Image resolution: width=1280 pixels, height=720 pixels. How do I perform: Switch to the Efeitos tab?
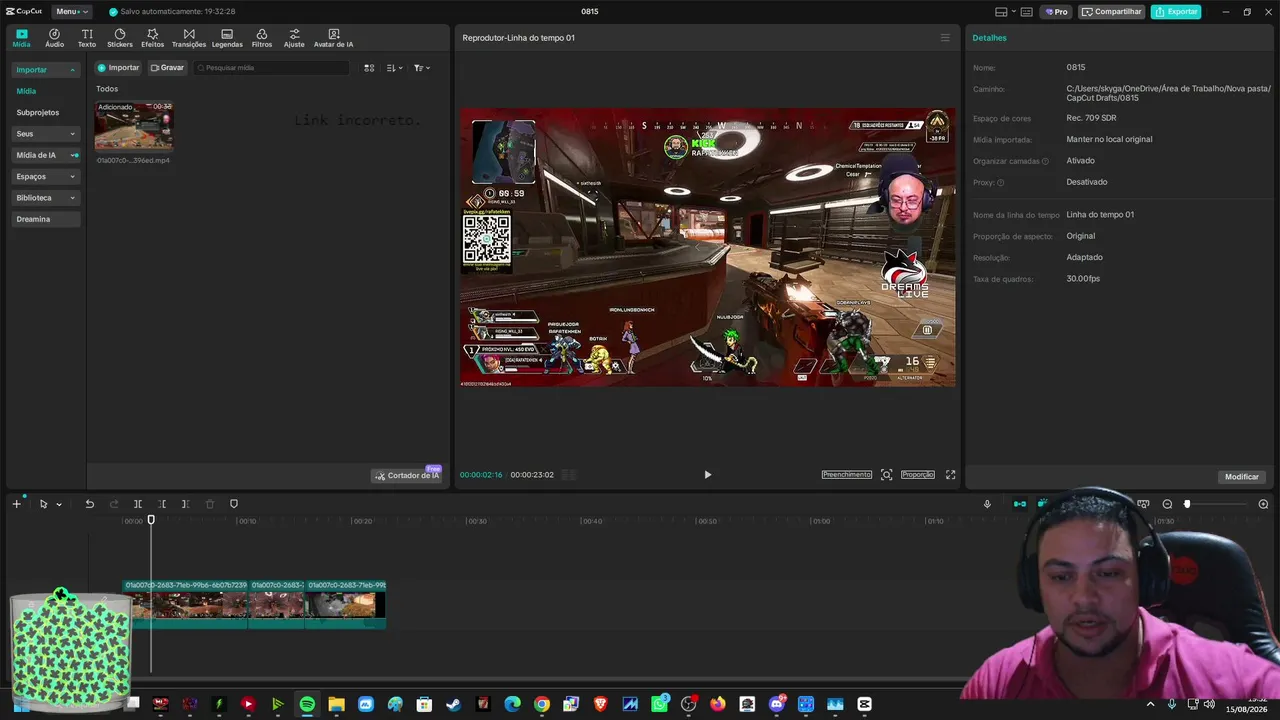click(x=152, y=38)
